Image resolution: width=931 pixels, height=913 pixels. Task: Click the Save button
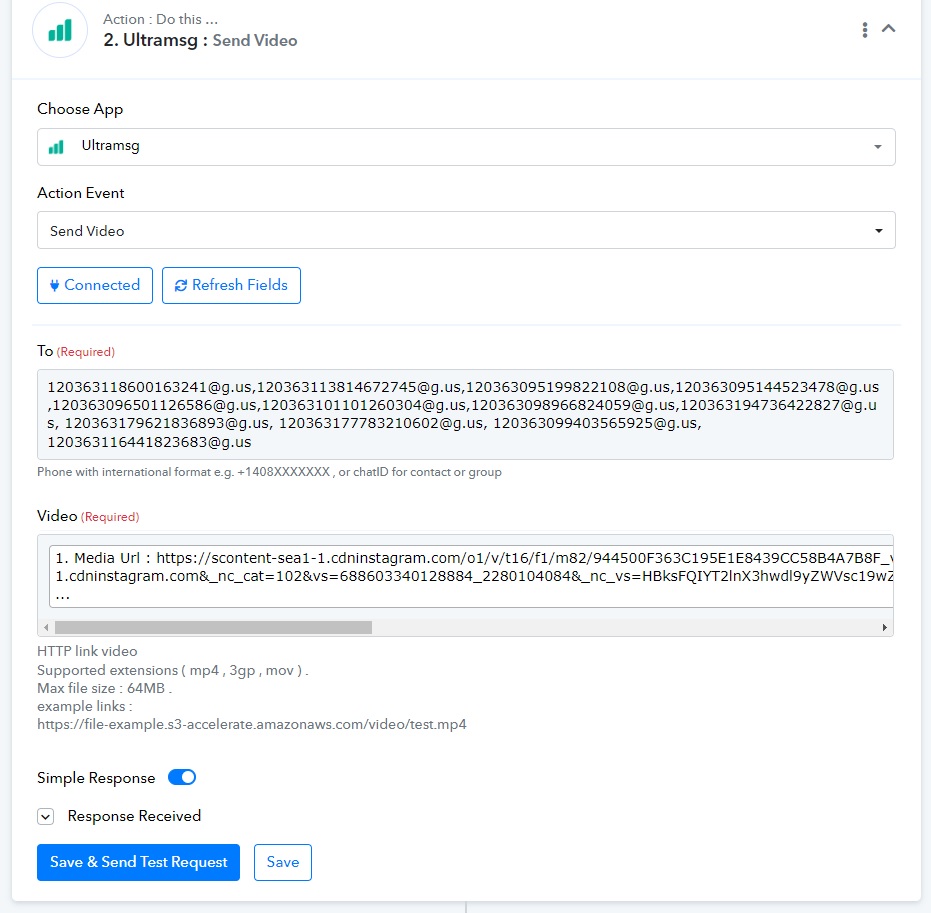pos(283,863)
